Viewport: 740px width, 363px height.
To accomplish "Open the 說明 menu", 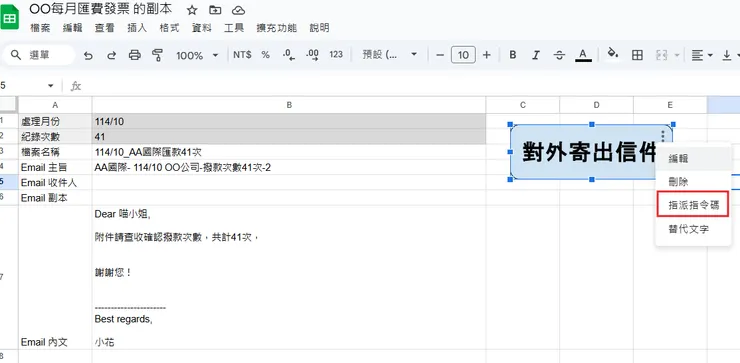I will pyautogui.click(x=319, y=28).
